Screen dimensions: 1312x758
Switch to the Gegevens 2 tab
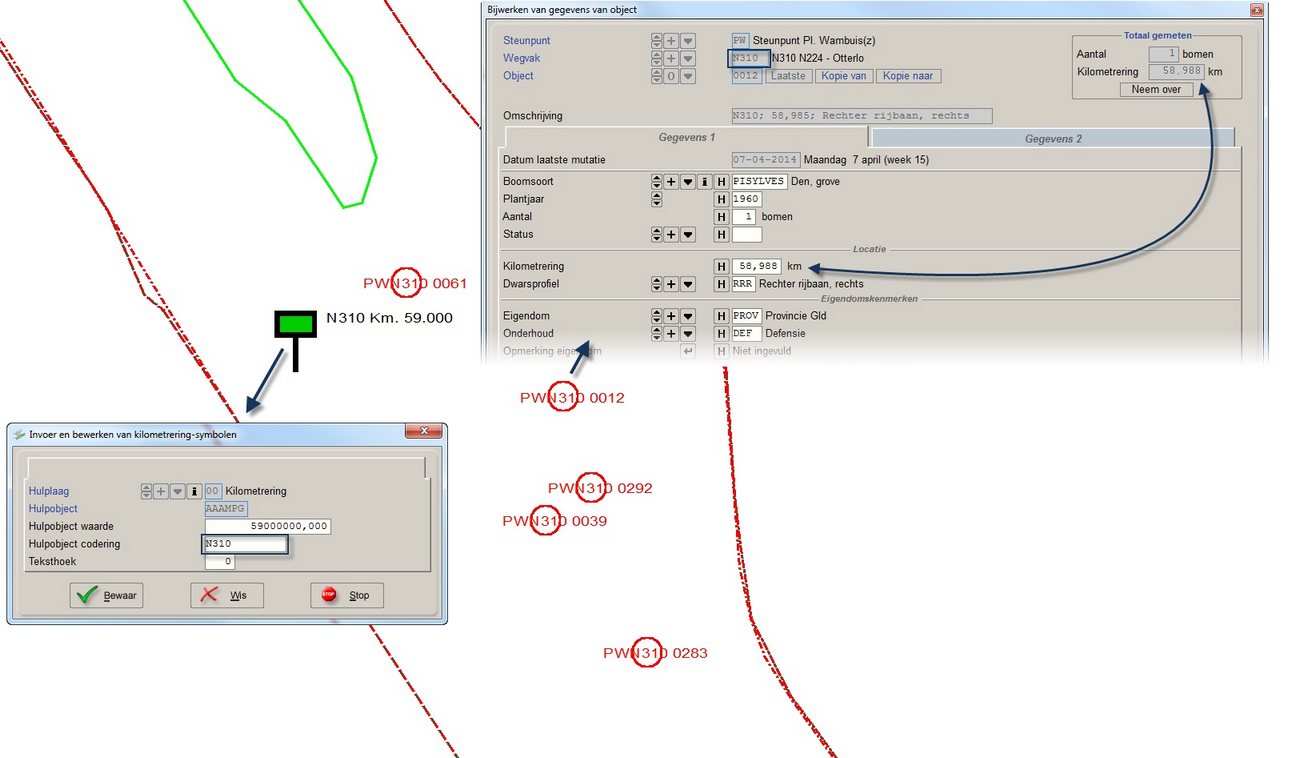point(1053,139)
